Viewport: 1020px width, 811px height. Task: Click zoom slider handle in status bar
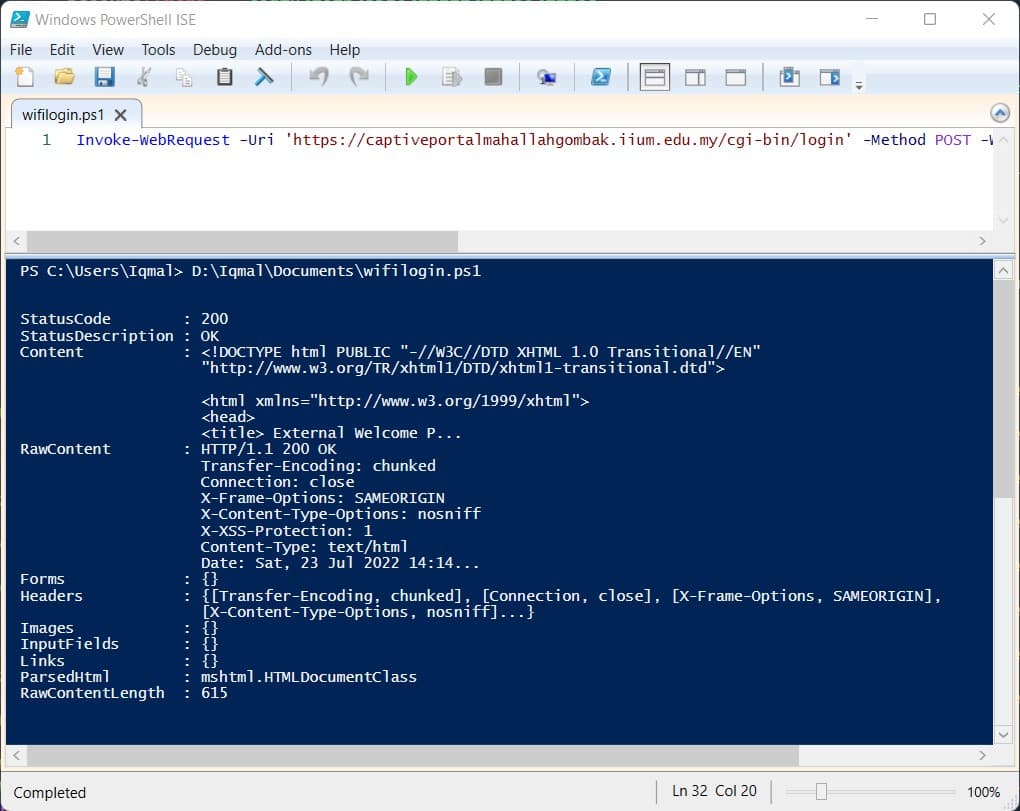click(821, 791)
